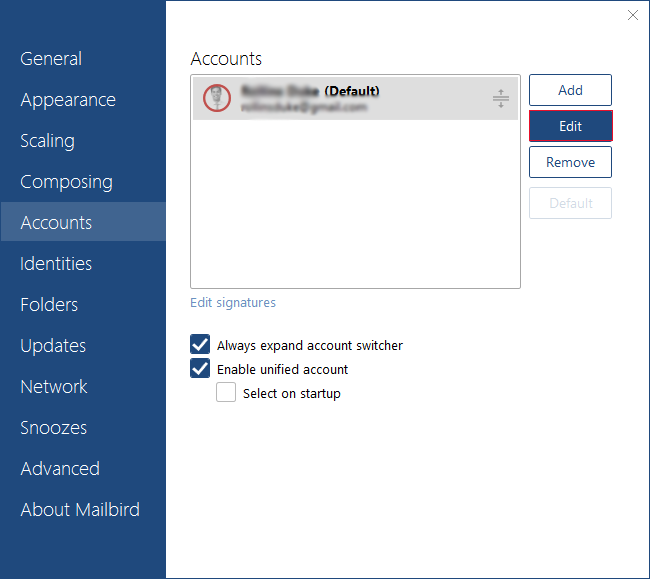Disable the Enable unified account checkbox
Screen dimensions: 650x579
(x=200, y=368)
